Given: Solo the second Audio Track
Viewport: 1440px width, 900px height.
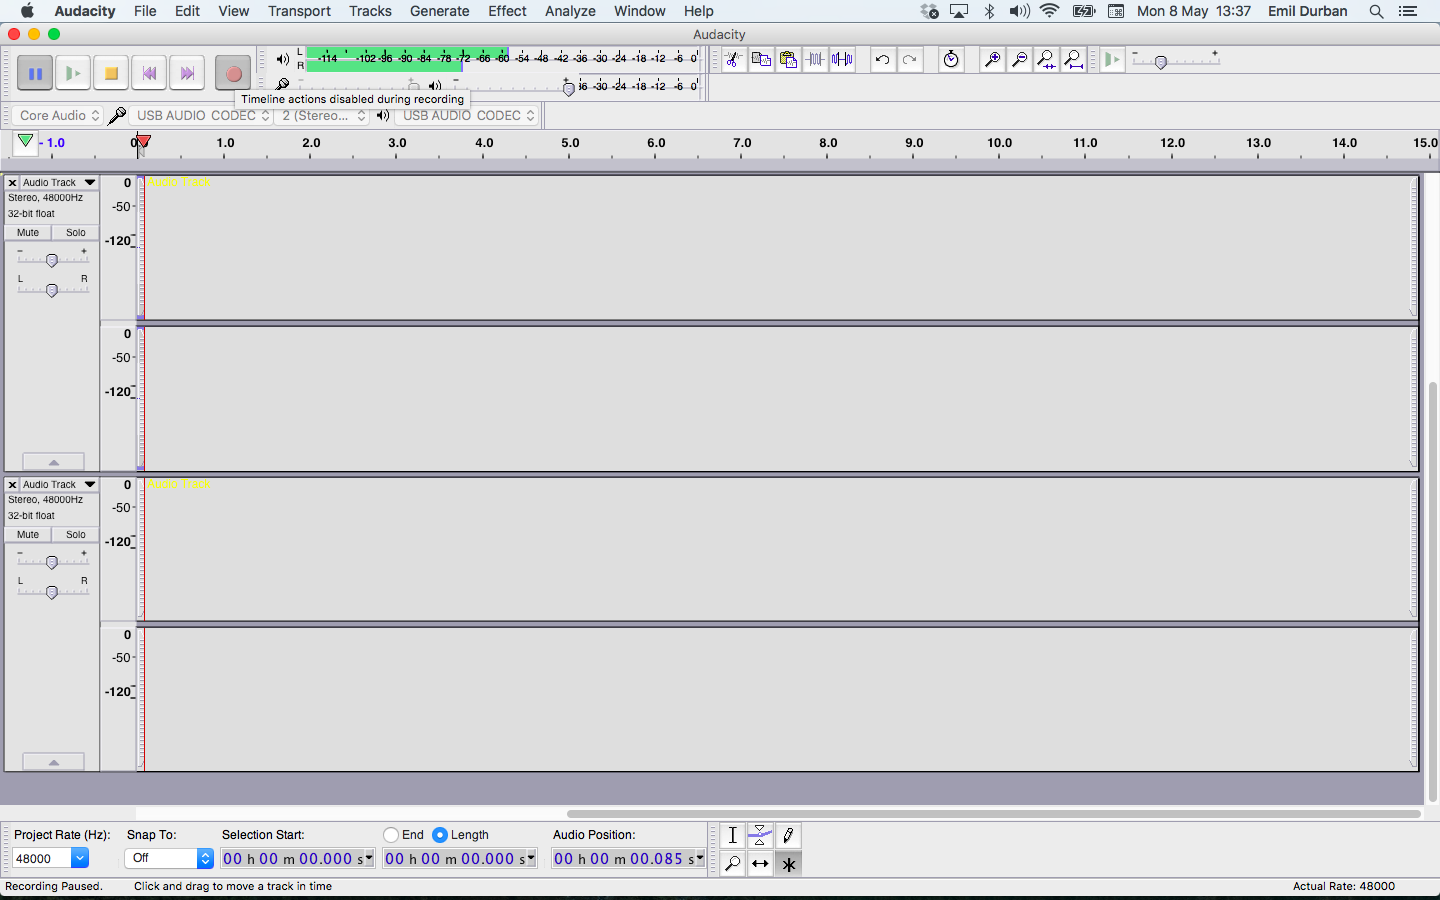Looking at the screenshot, I should point(76,534).
